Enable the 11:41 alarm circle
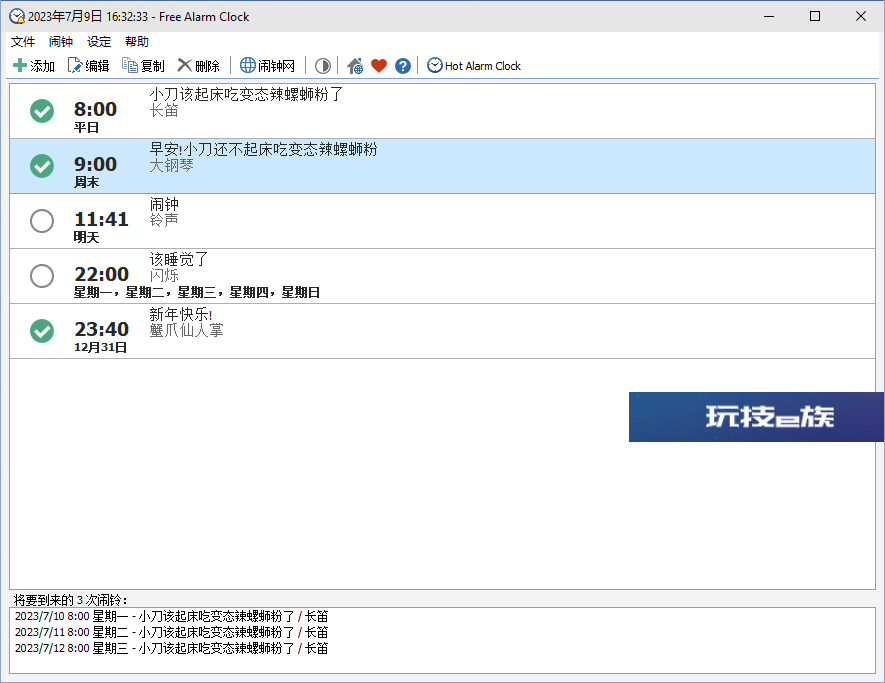This screenshot has width=885, height=683. pyautogui.click(x=42, y=221)
